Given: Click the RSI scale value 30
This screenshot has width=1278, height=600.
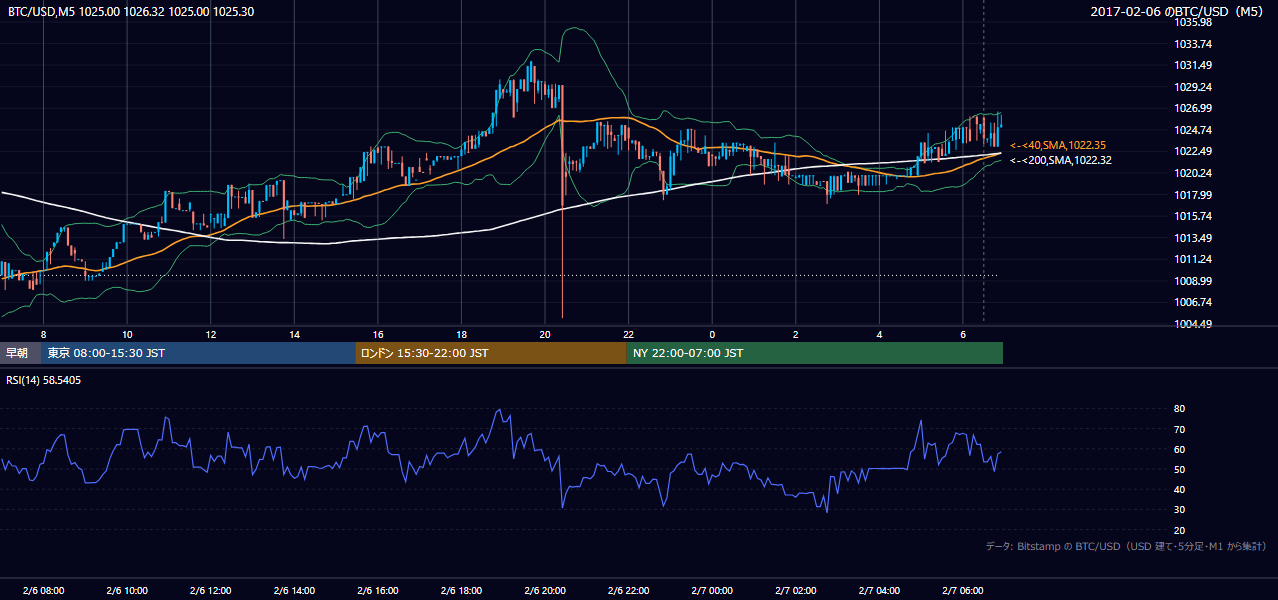Looking at the screenshot, I should tap(1179, 510).
